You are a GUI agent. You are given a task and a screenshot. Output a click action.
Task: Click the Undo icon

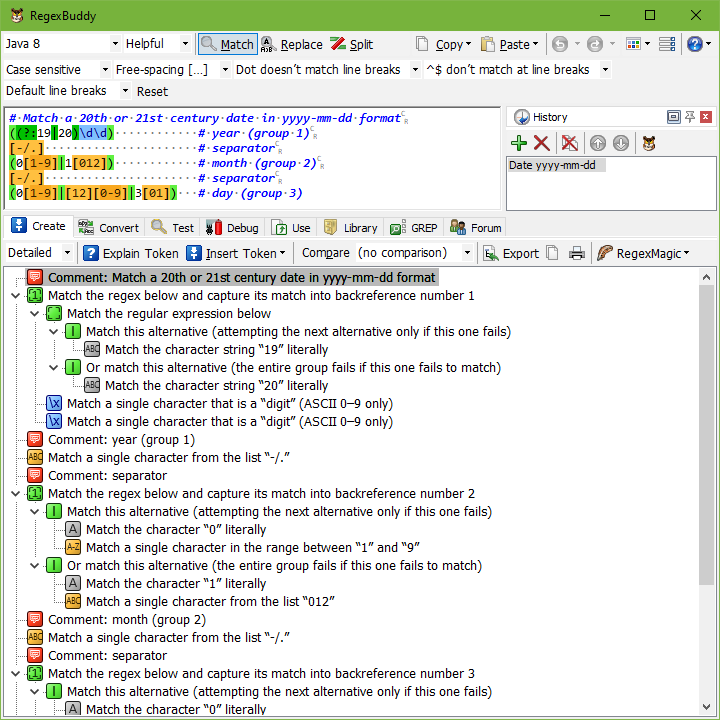click(x=559, y=44)
